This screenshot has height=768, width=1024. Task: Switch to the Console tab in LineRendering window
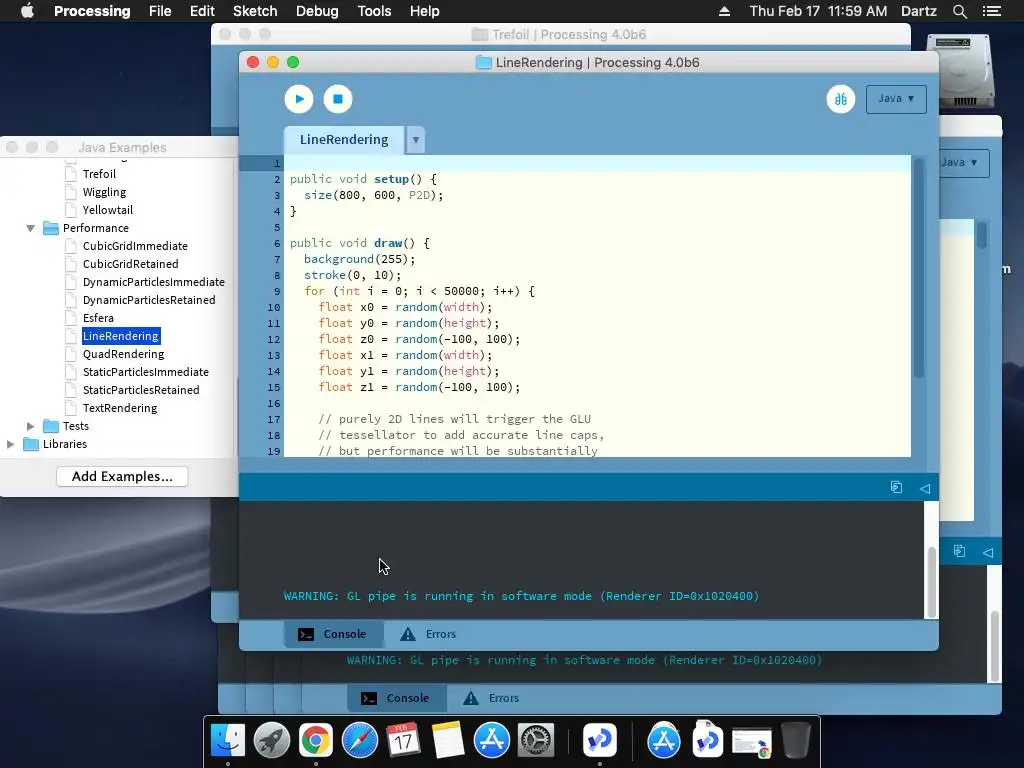[333, 634]
